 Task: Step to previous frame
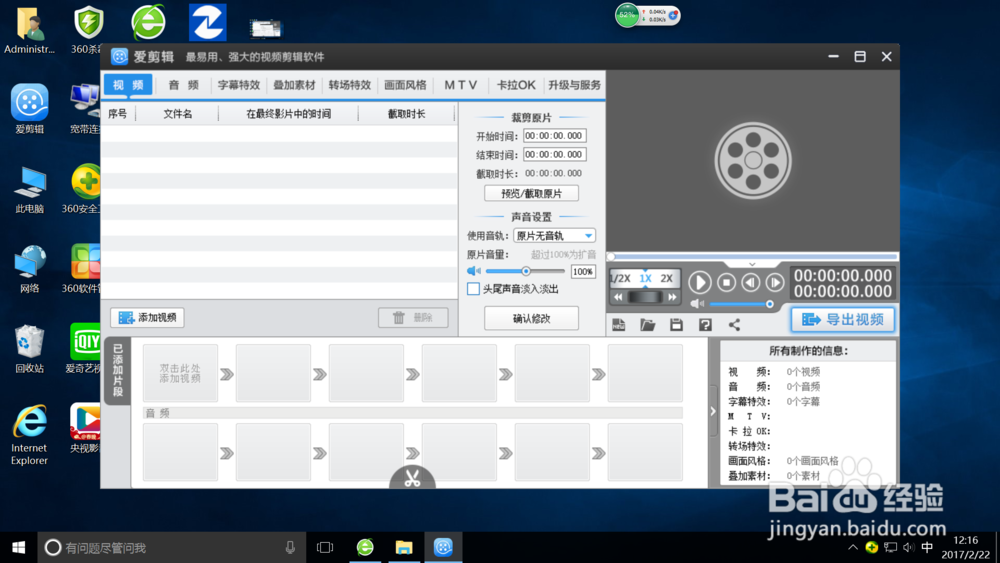click(x=751, y=282)
